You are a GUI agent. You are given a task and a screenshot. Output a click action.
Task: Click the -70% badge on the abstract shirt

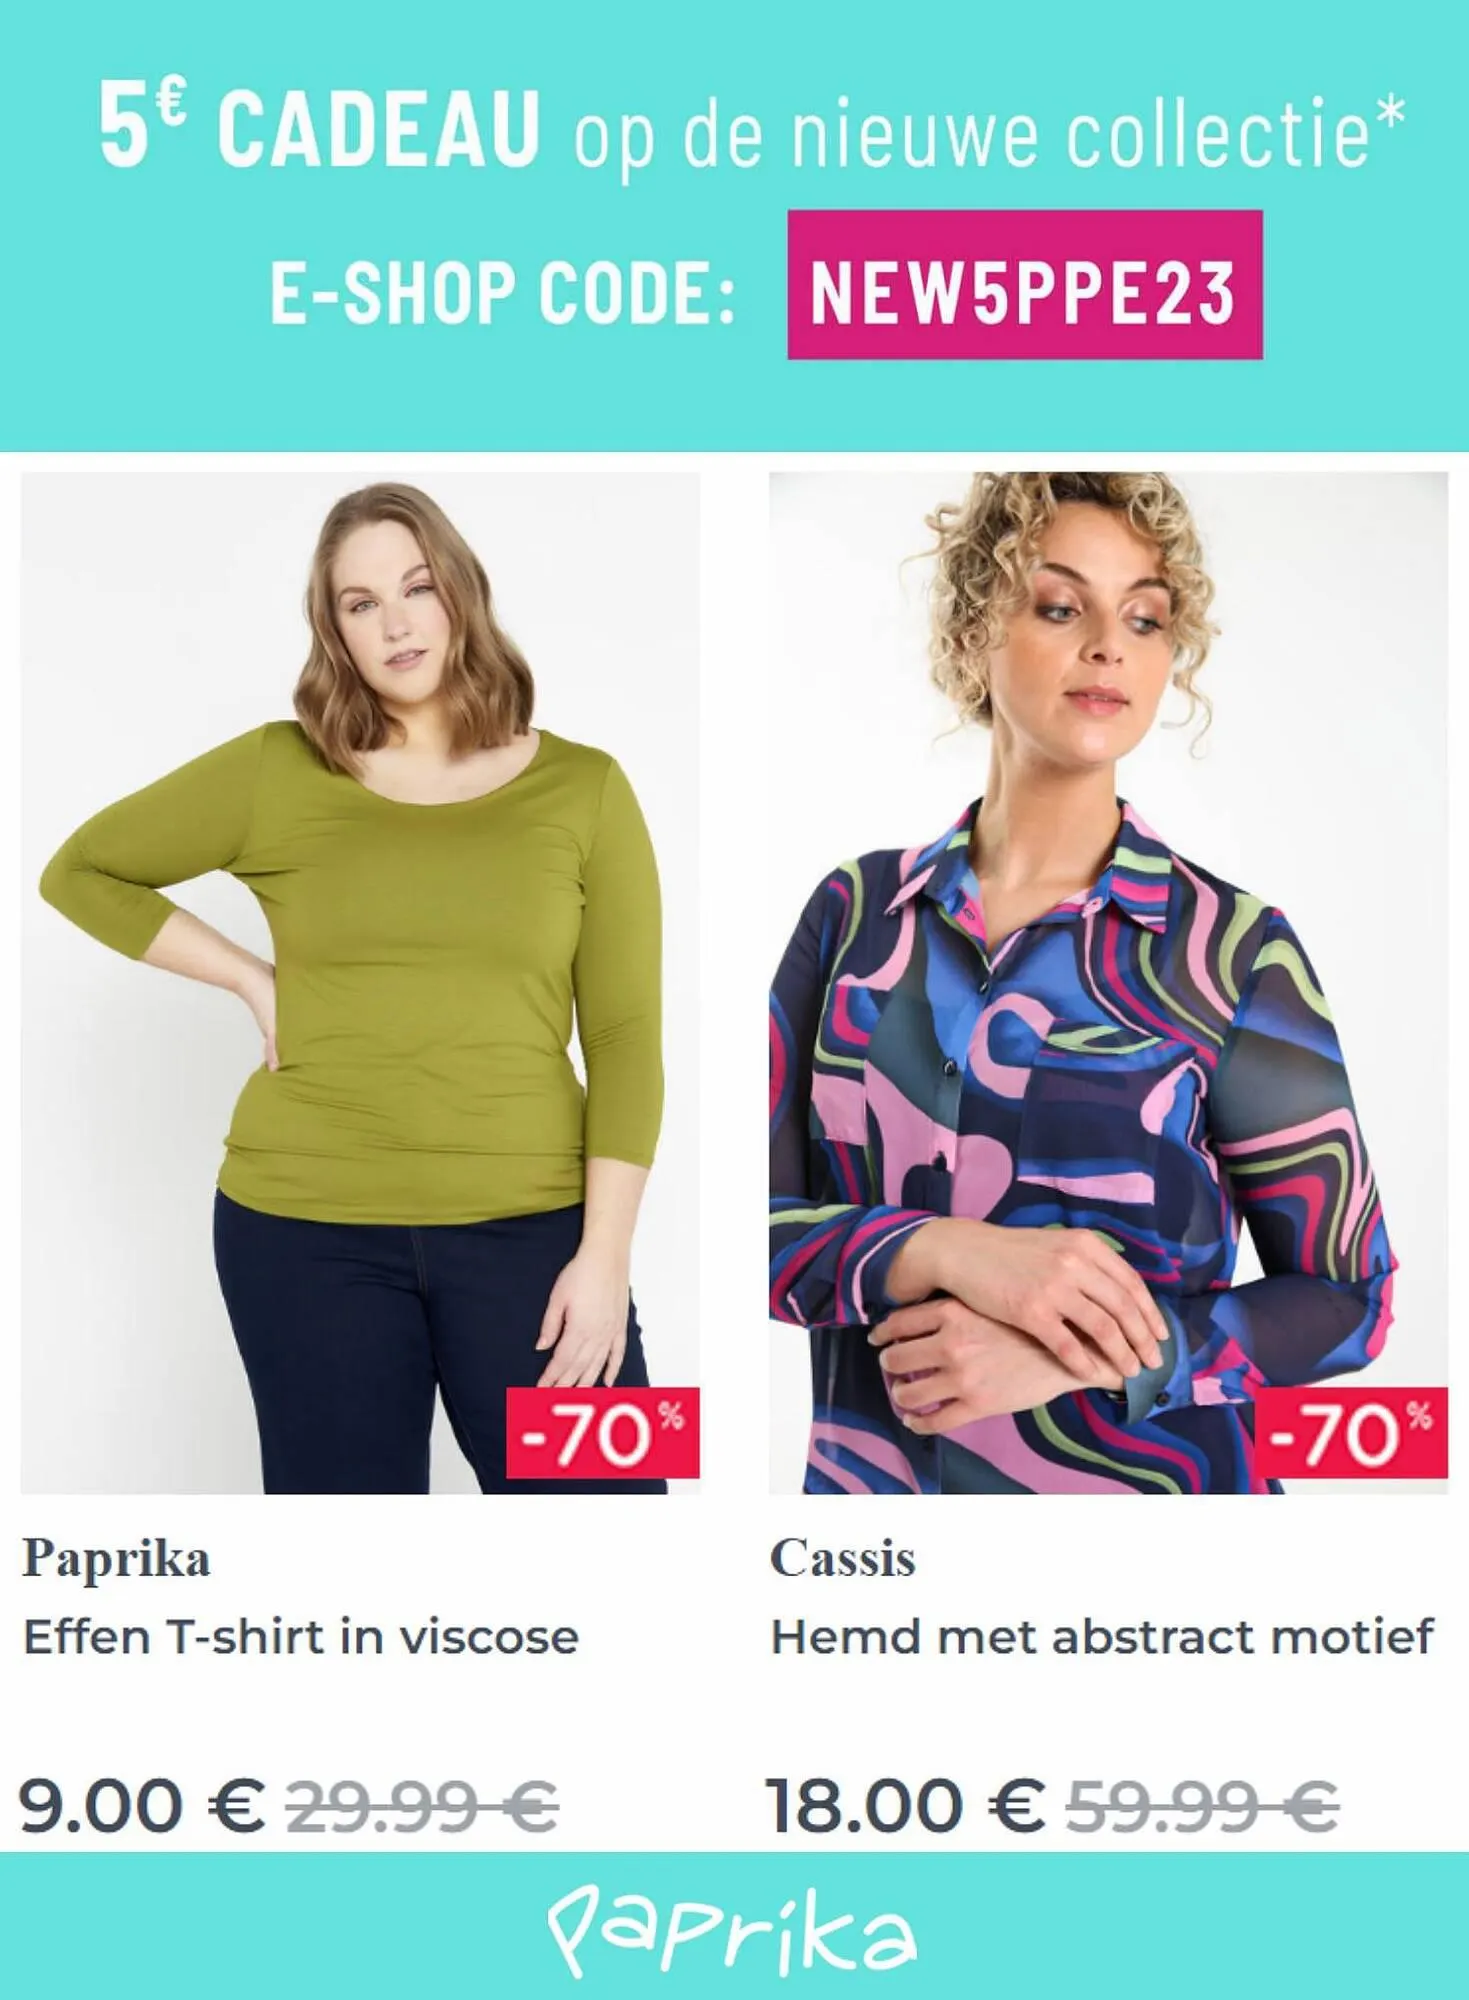click(1351, 1433)
